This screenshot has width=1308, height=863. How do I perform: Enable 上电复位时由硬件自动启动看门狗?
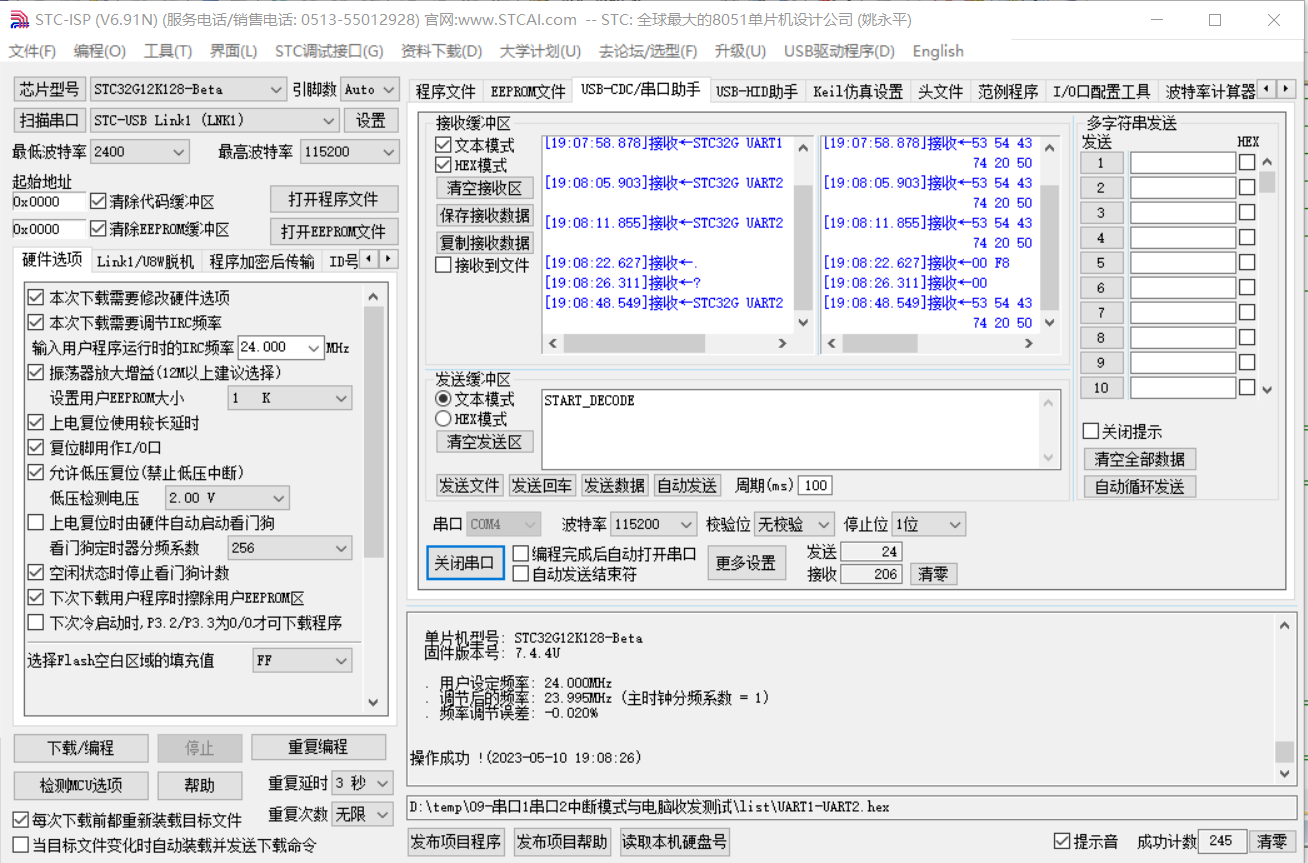point(36,523)
